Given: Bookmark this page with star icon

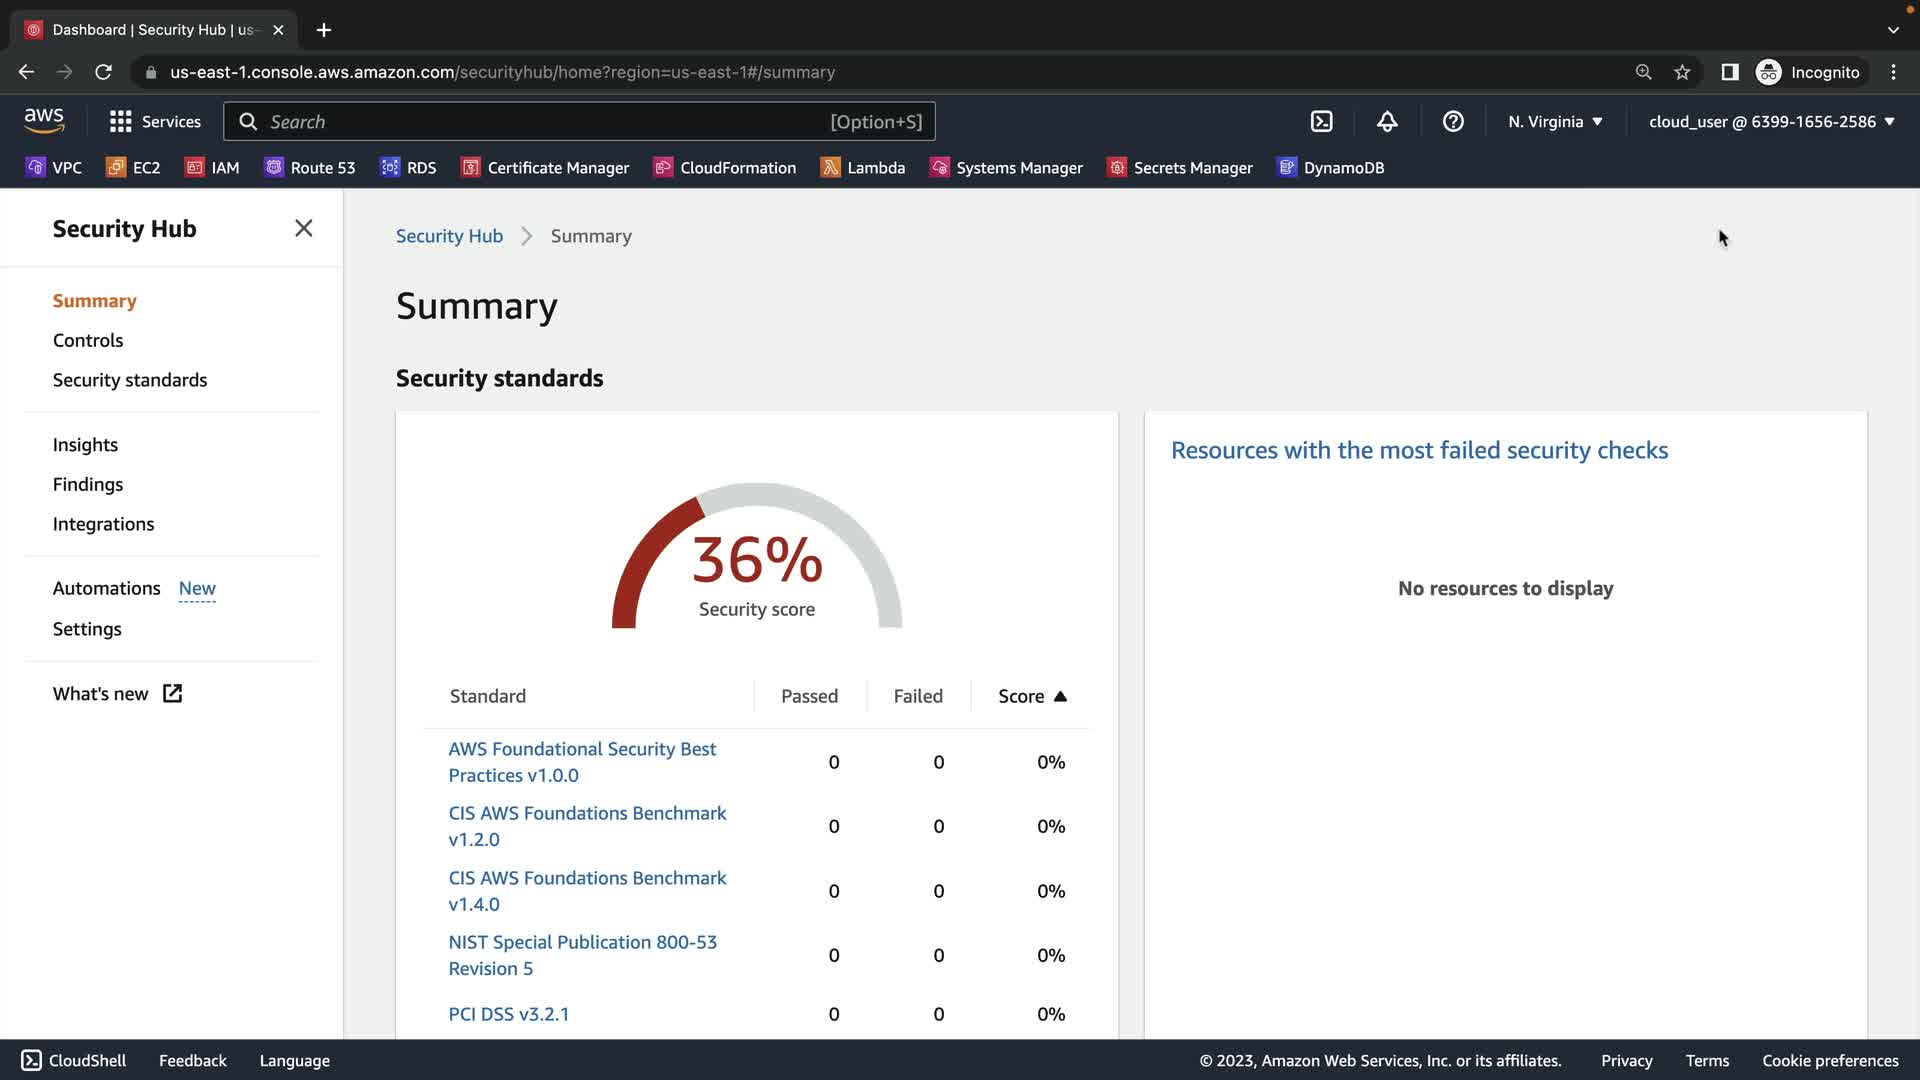Looking at the screenshot, I should (x=1682, y=72).
